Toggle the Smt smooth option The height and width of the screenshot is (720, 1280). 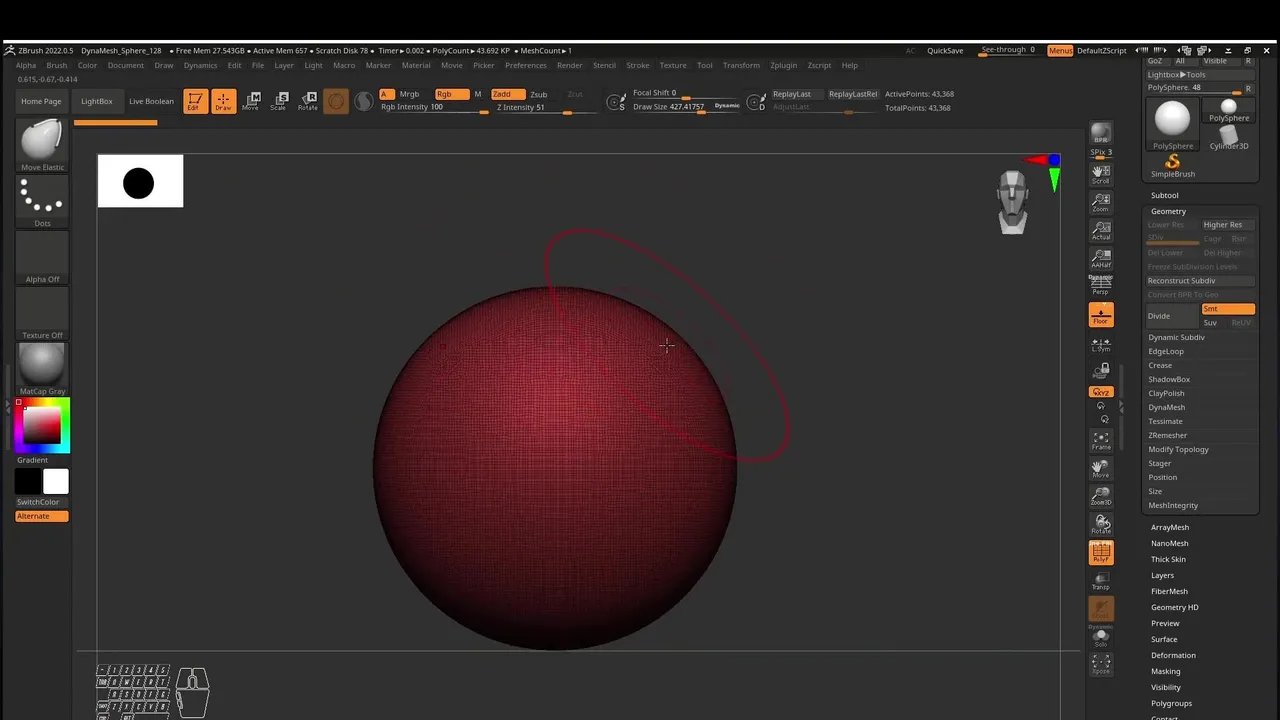(x=1228, y=309)
